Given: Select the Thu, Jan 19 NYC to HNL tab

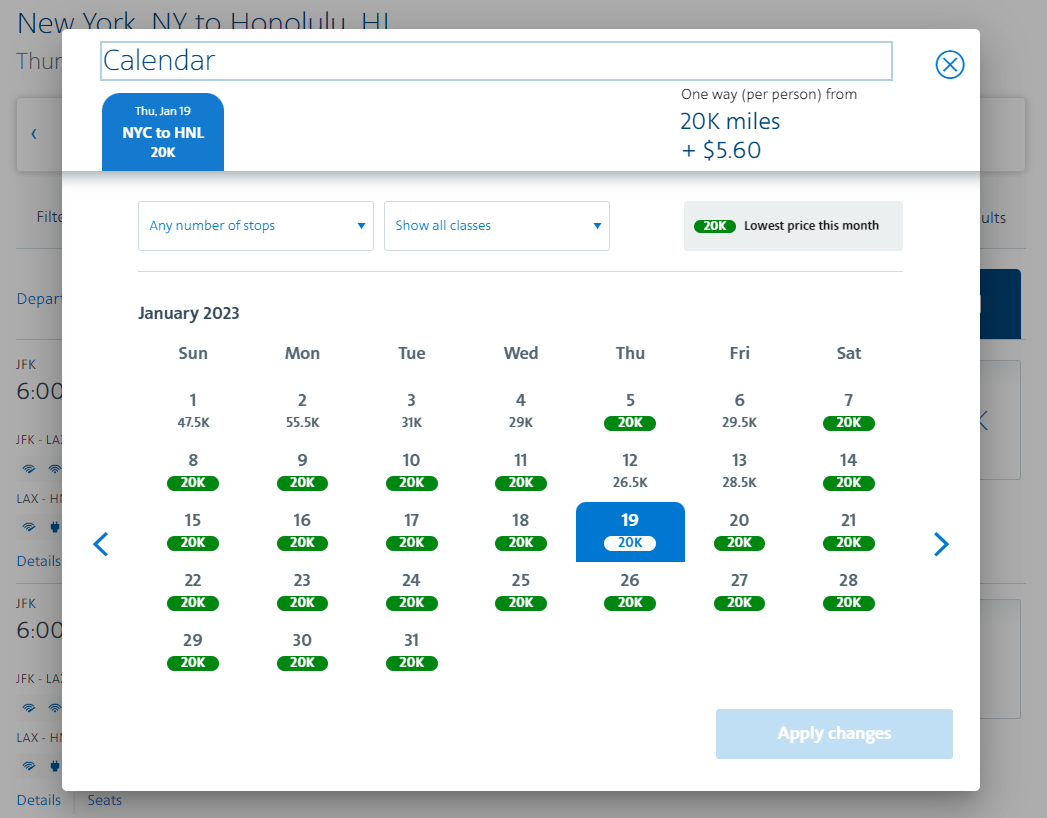Looking at the screenshot, I should (163, 132).
